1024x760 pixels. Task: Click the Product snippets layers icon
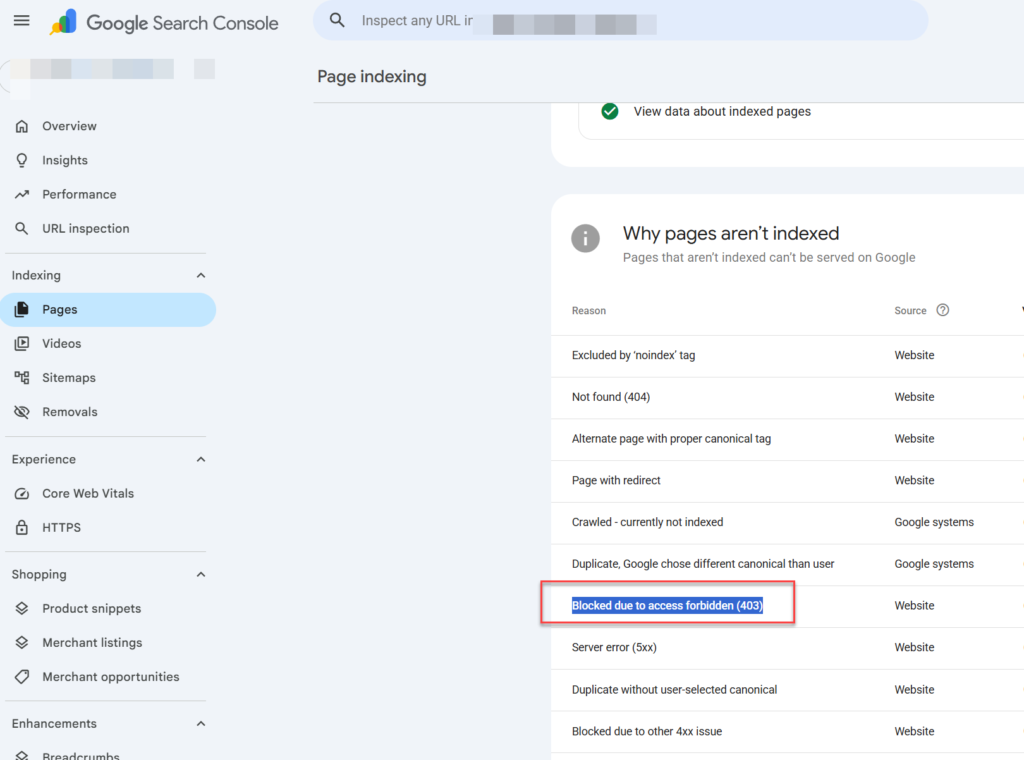(22, 609)
